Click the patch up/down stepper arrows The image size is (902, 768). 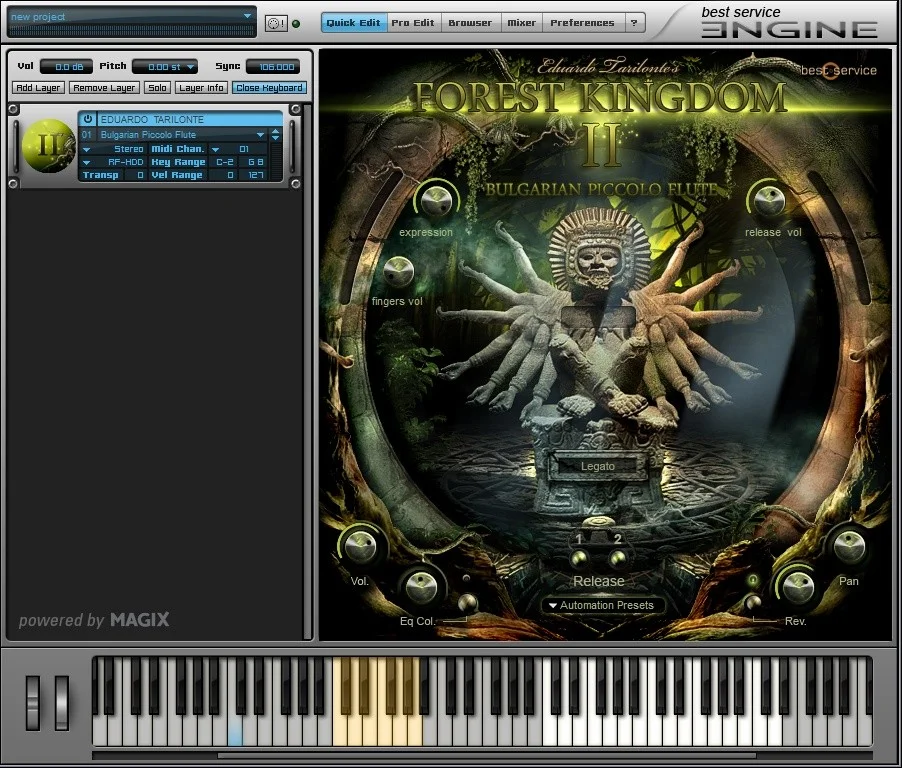[x=276, y=135]
